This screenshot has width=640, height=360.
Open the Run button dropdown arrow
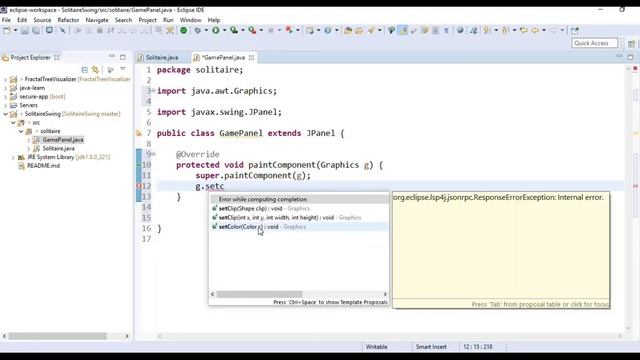(x=224, y=30)
